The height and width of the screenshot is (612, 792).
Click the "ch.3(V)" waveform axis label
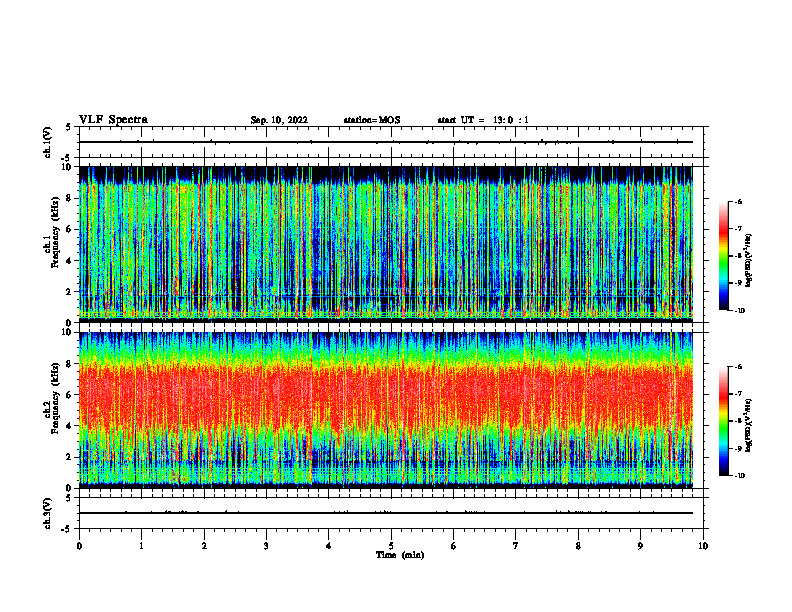(48, 513)
